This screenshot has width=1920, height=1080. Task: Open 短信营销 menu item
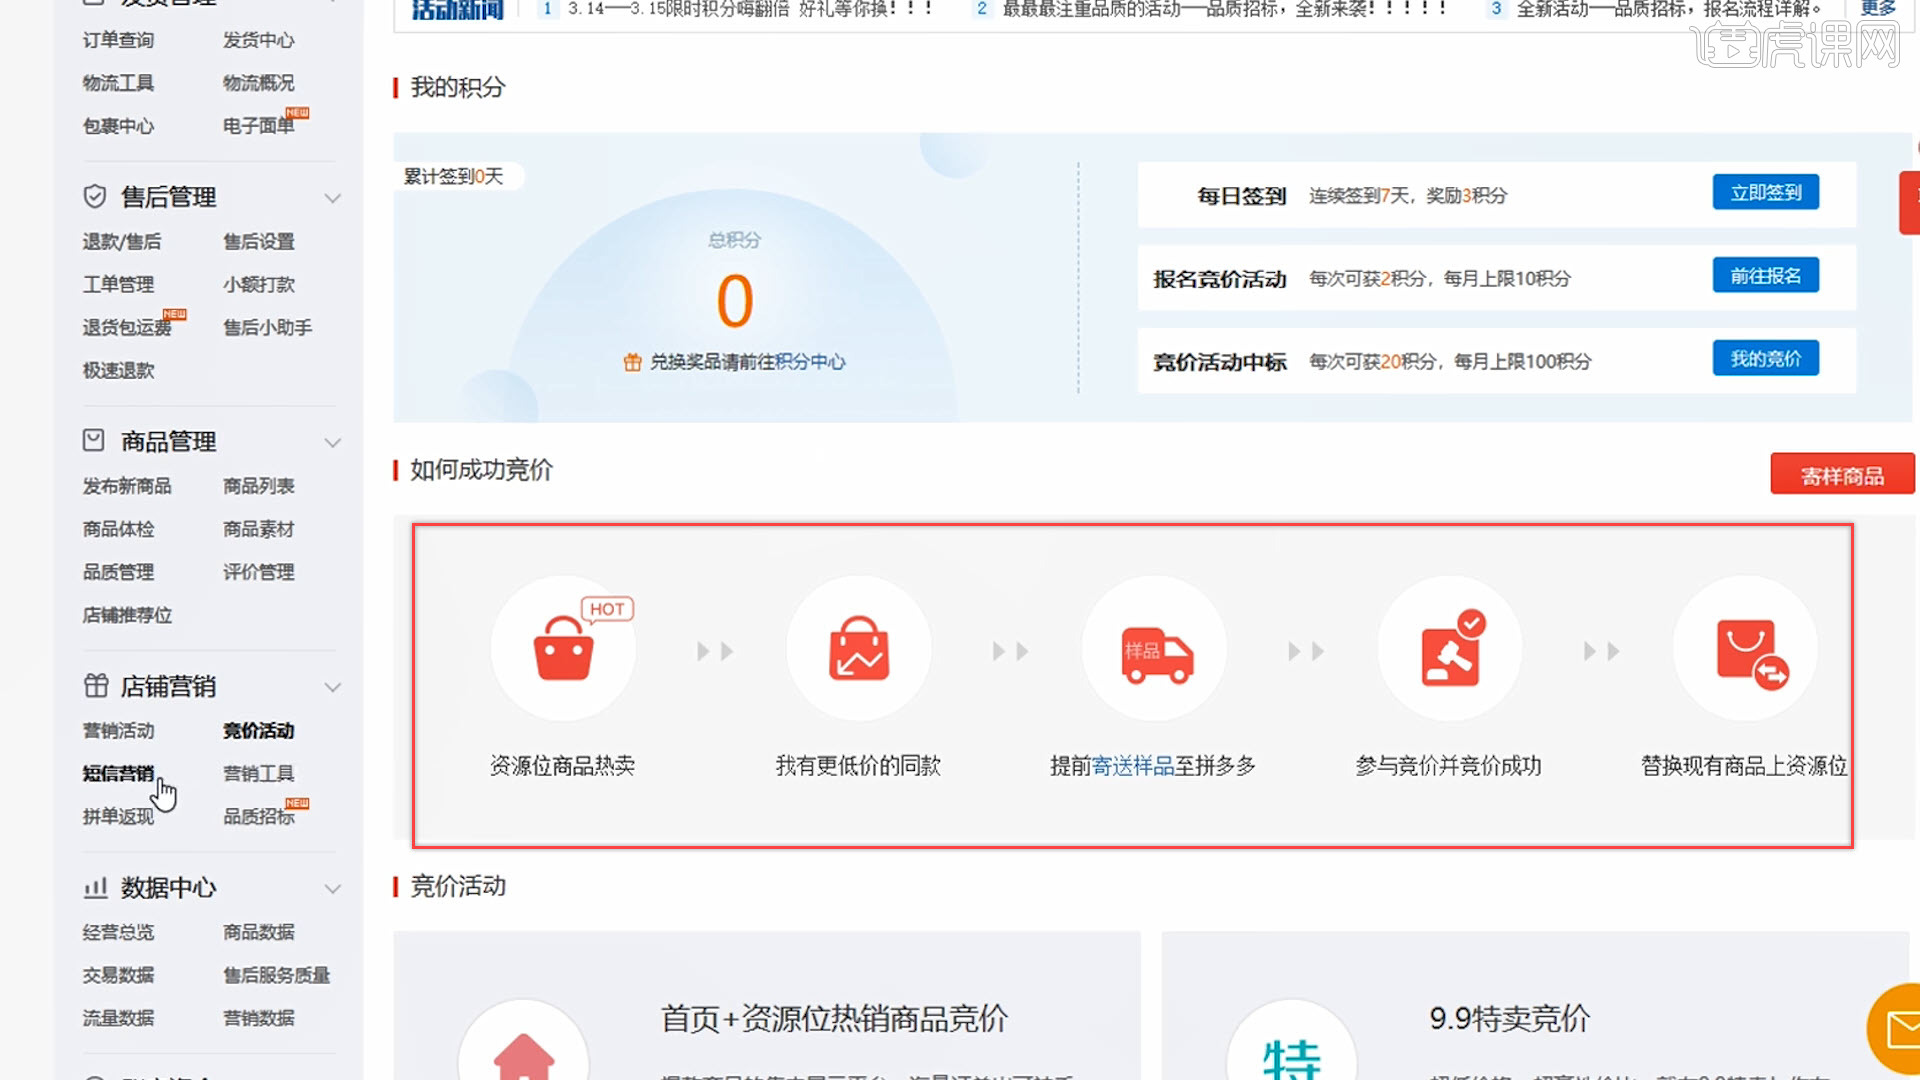[x=118, y=774]
